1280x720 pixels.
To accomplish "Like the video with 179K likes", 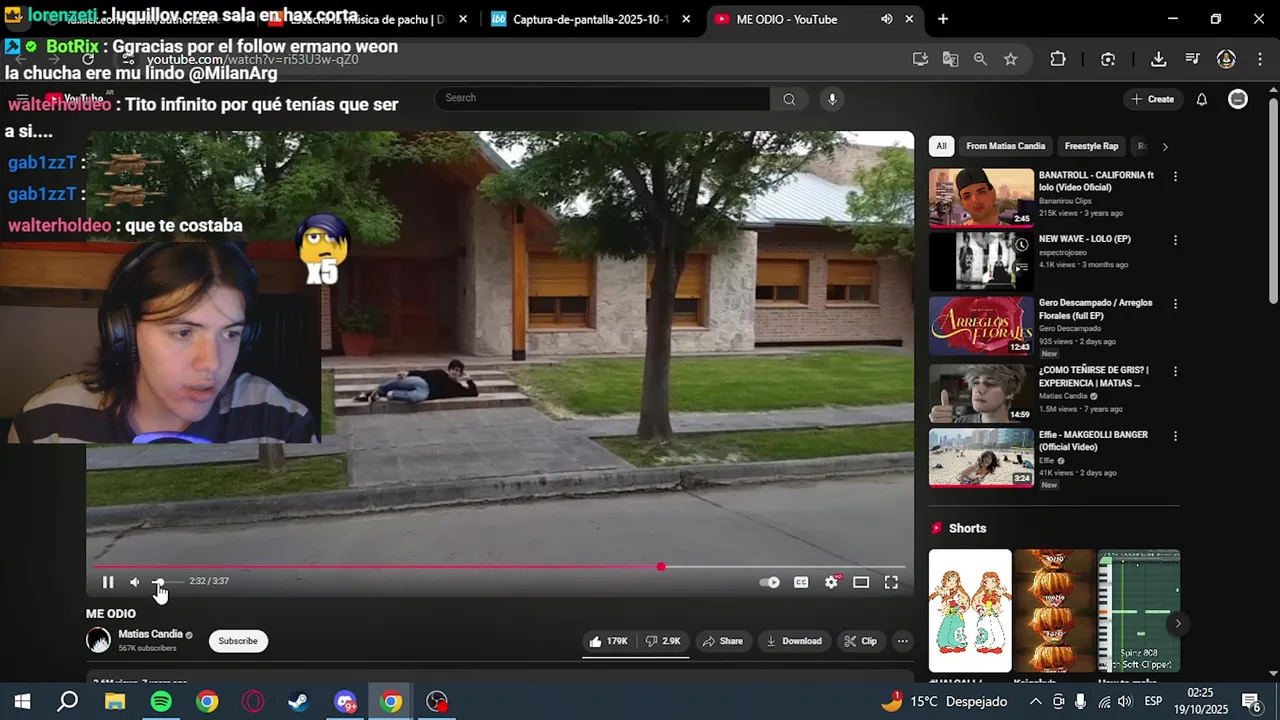I will tap(608, 641).
